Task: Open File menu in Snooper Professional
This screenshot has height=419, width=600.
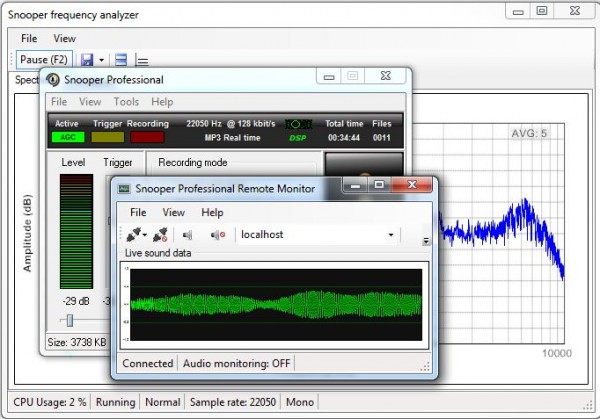Action: 59,102
